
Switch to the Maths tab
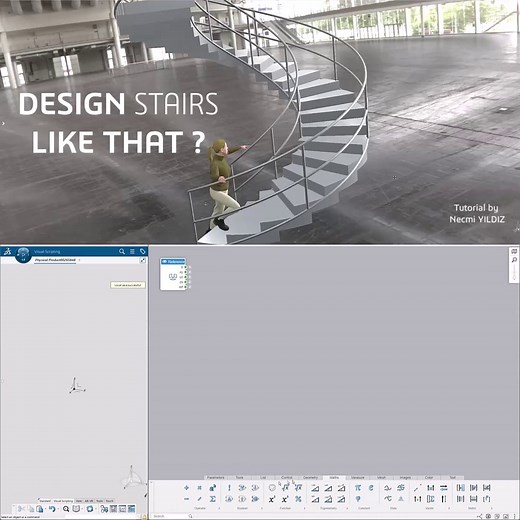tap(334, 478)
